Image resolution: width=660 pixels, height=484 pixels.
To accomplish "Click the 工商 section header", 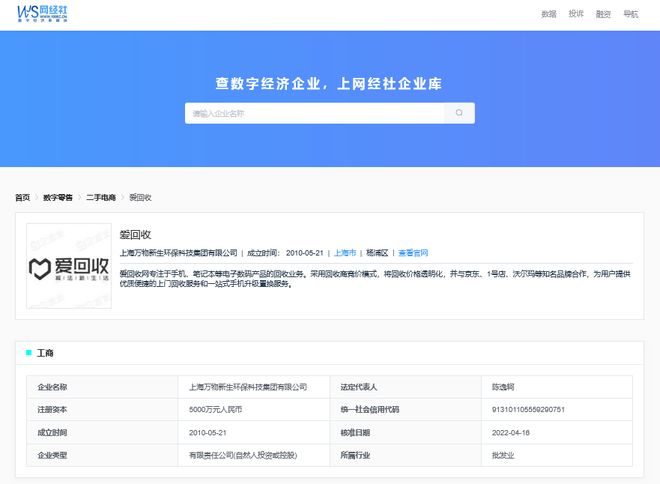I will (x=45, y=353).
